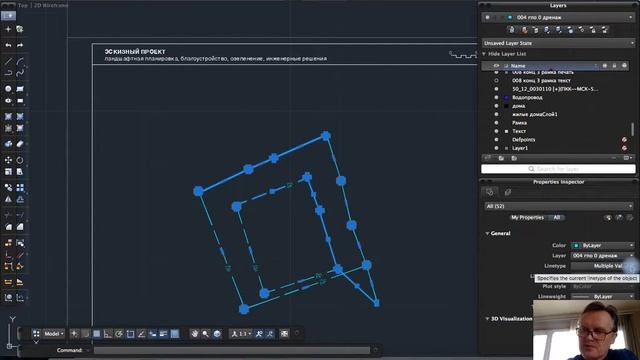Select the Rotate tool
640x360 pixels.
coord(20,160)
